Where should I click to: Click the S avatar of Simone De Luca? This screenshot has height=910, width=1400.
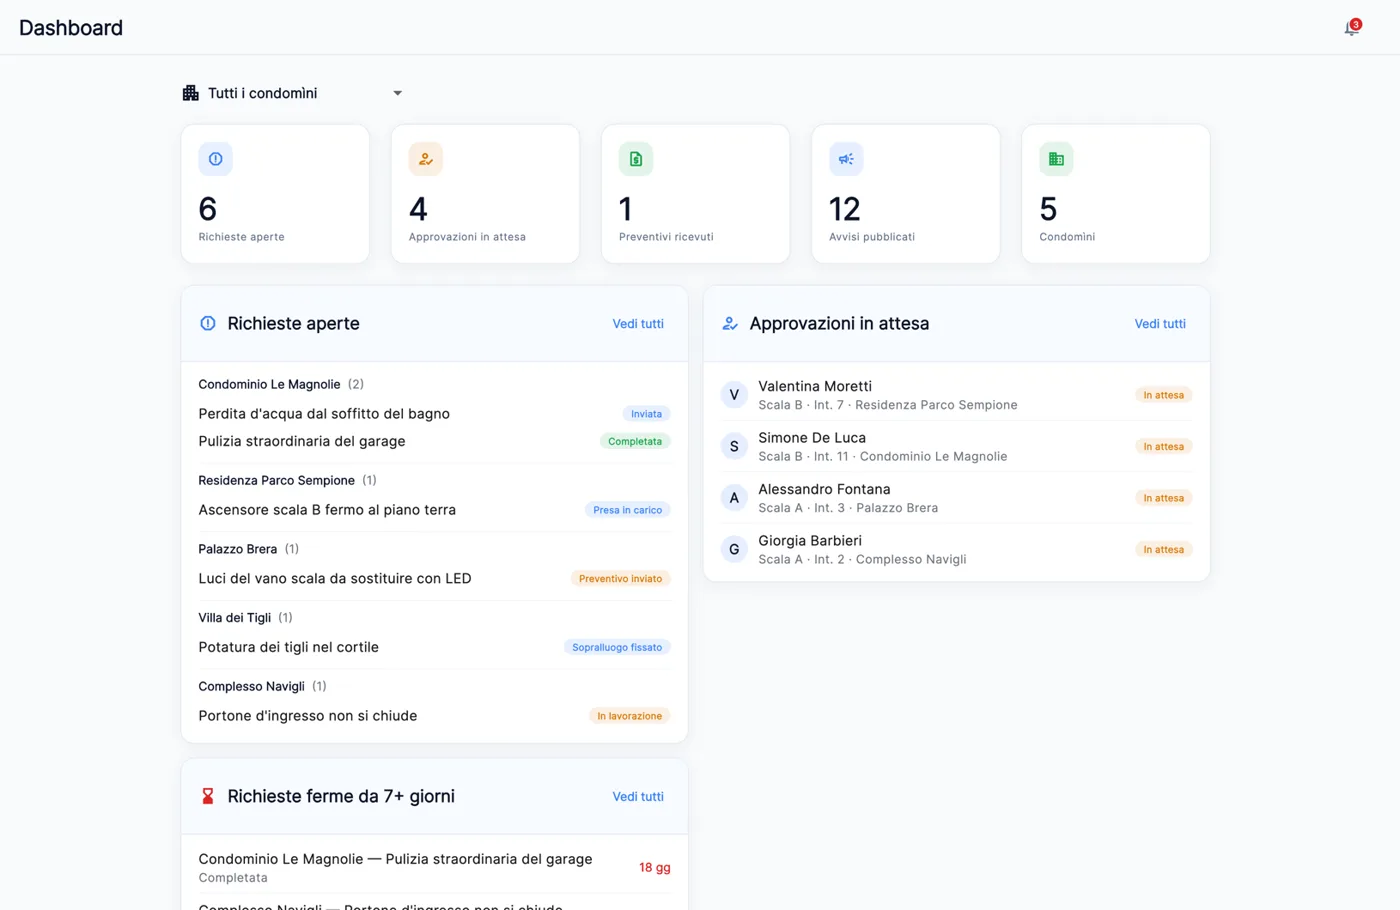[x=734, y=446]
